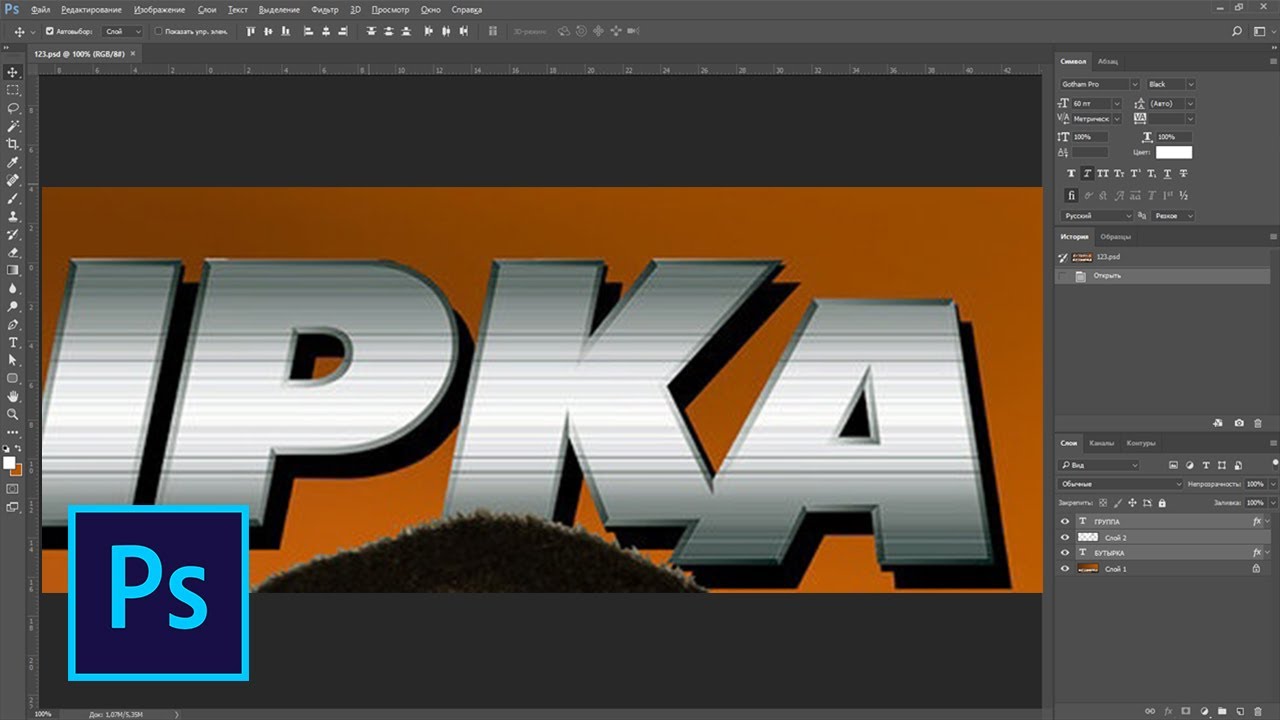Select the Zoom tool in toolbar
The width and height of the screenshot is (1280, 720).
coord(13,414)
